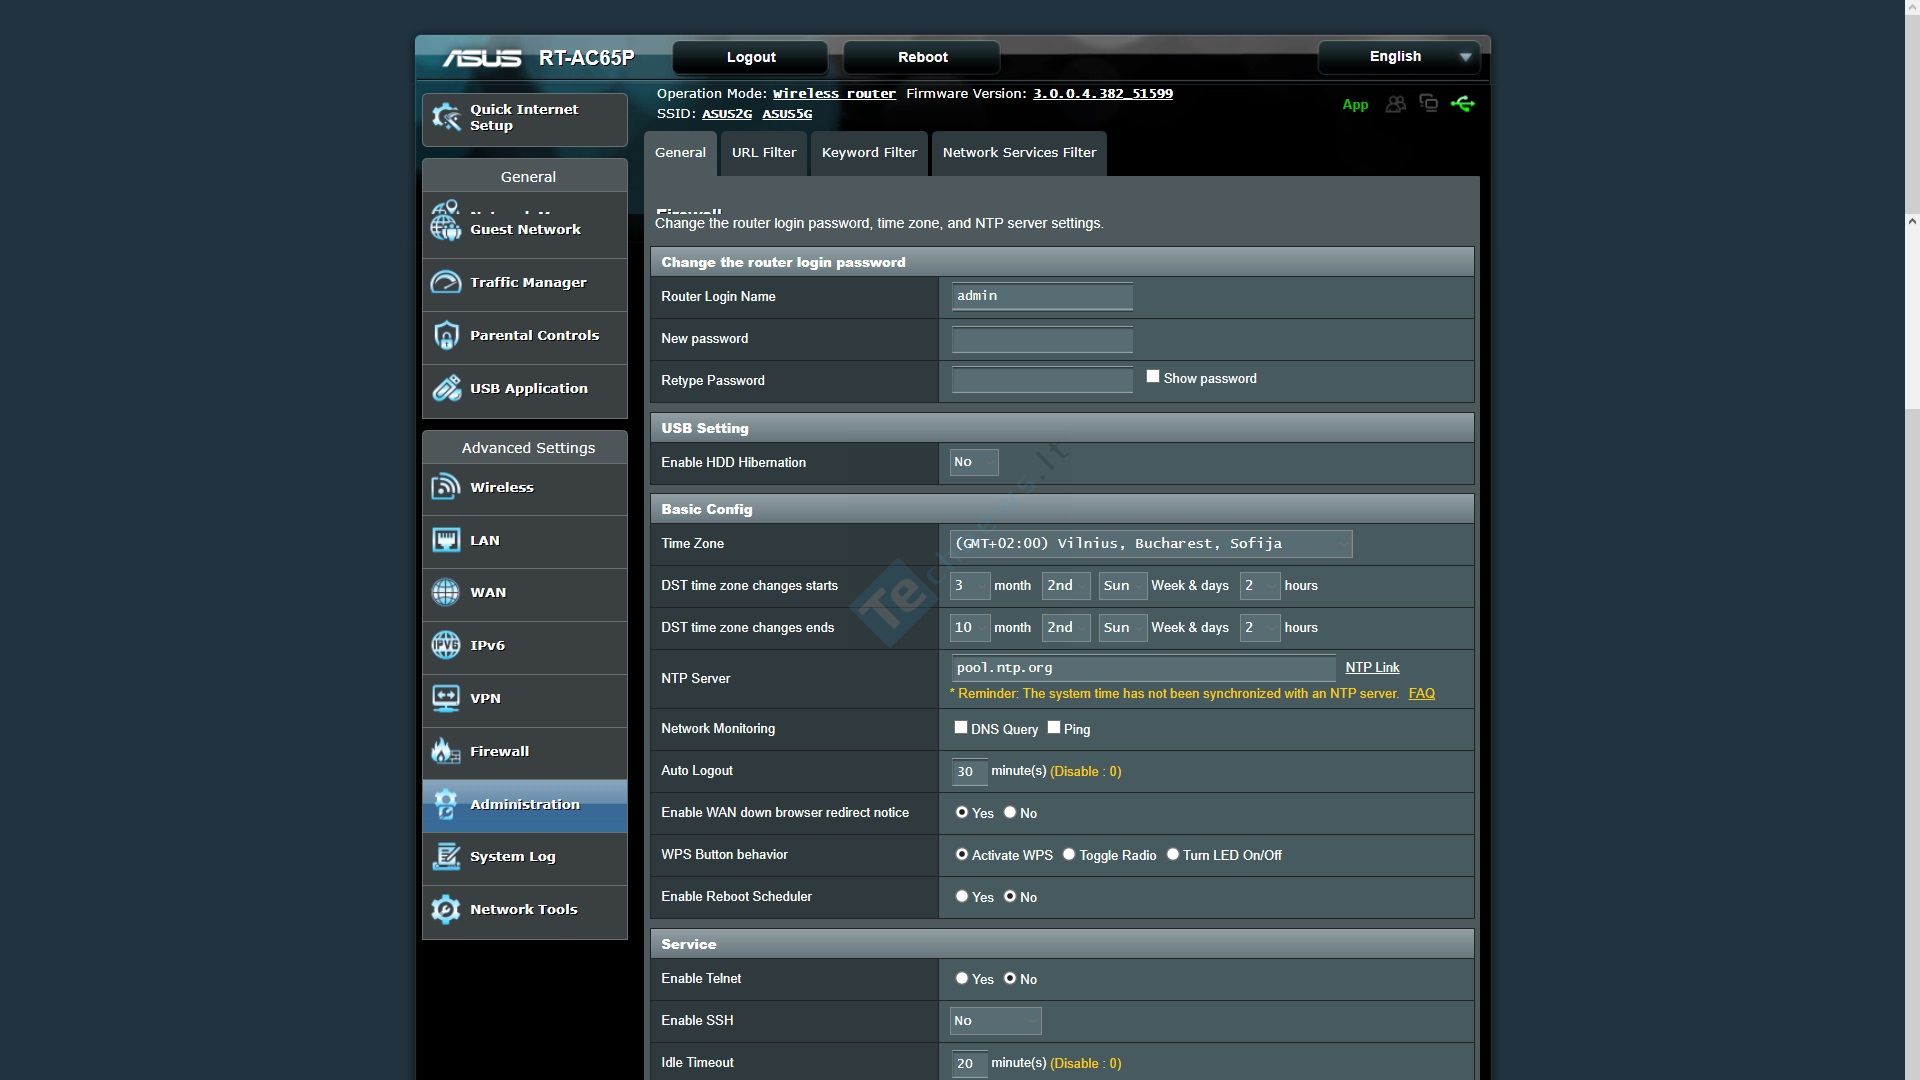Open DST starts week dropdown showing 2nd
The width and height of the screenshot is (1920, 1080).
click(x=1066, y=586)
